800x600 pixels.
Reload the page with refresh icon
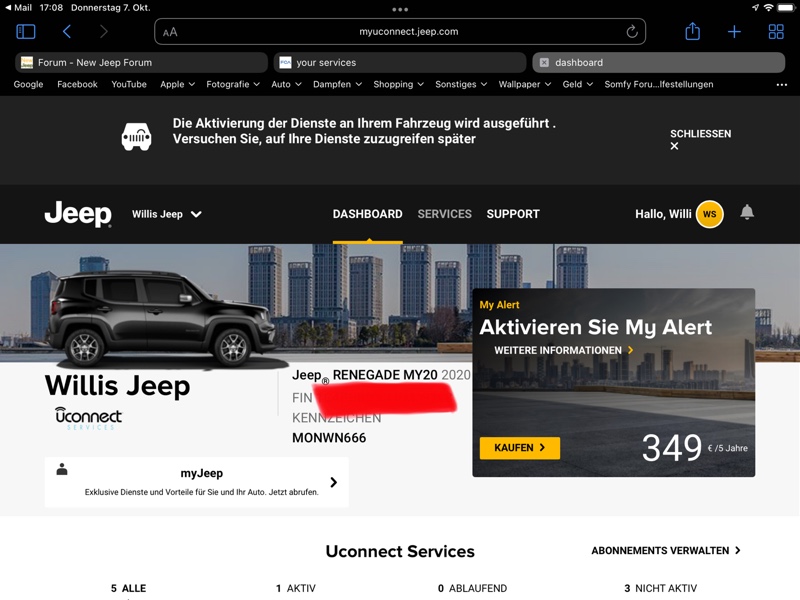(x=632, y=32)
